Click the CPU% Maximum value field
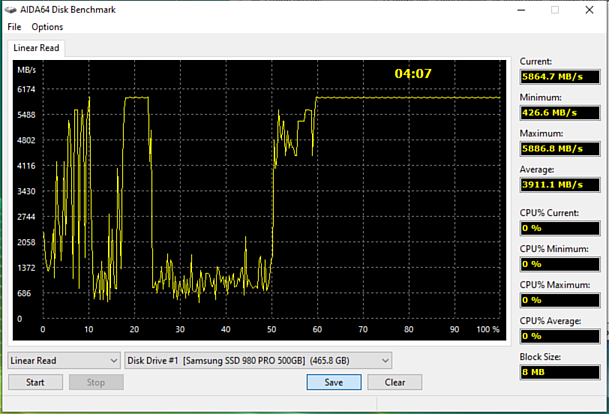609x414 pixels. 560,300
